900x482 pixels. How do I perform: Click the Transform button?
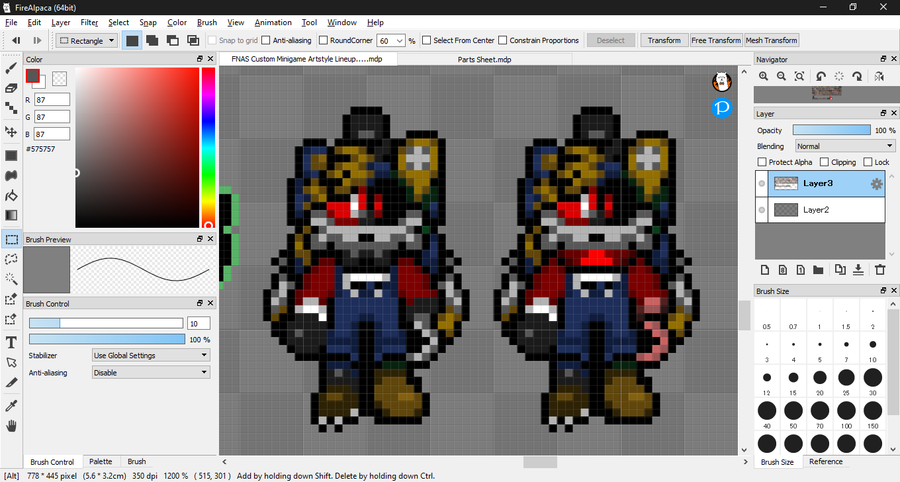[664, 40]
